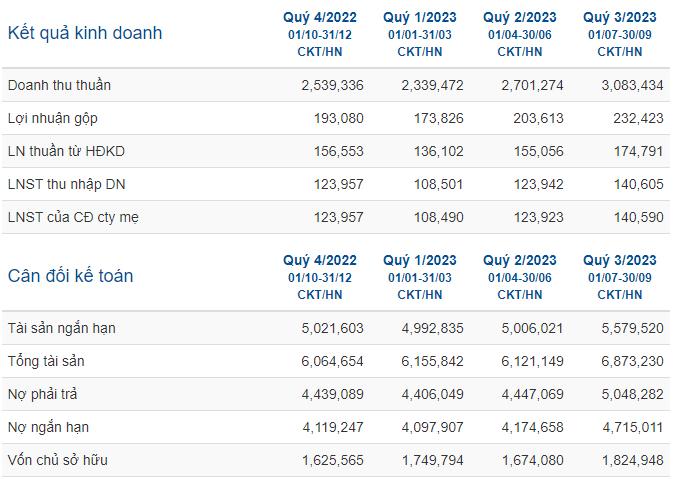Click gross profit value 232,423
The image size is (673, 478).
639,118
